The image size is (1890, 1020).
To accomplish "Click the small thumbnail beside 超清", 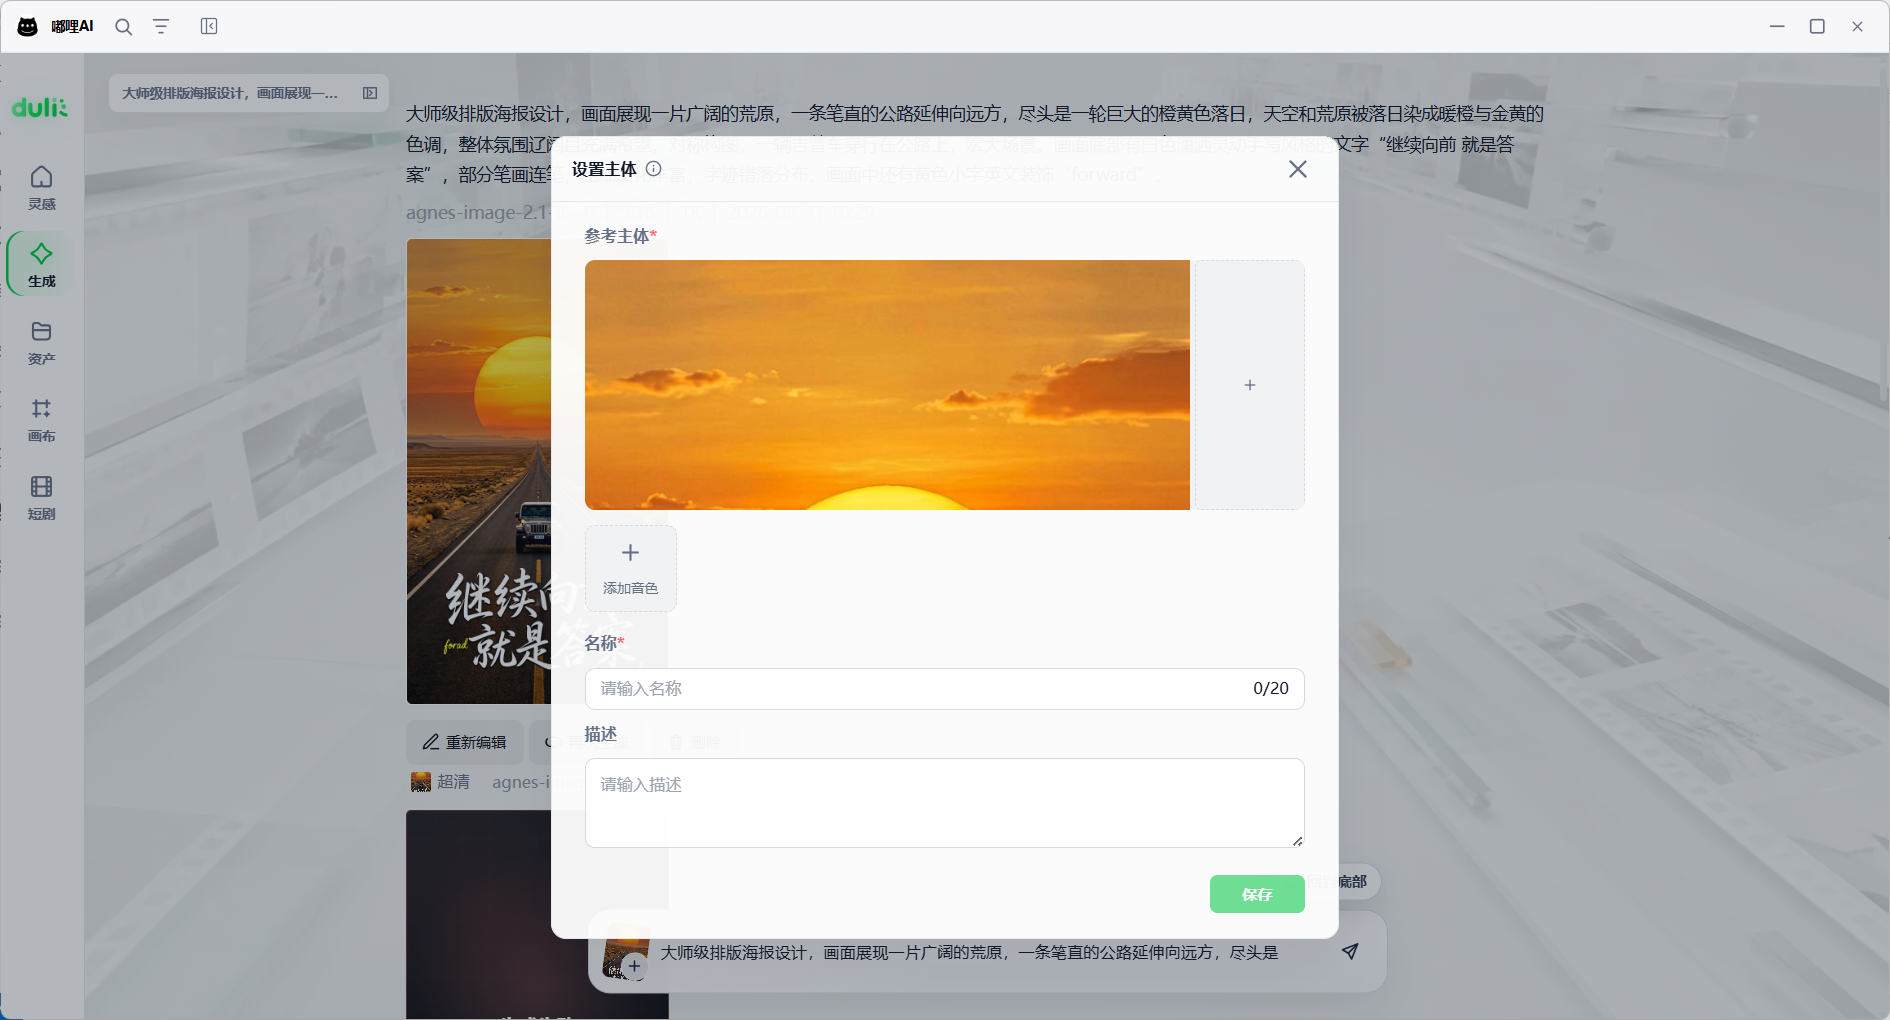I will [x=421, y=782].
